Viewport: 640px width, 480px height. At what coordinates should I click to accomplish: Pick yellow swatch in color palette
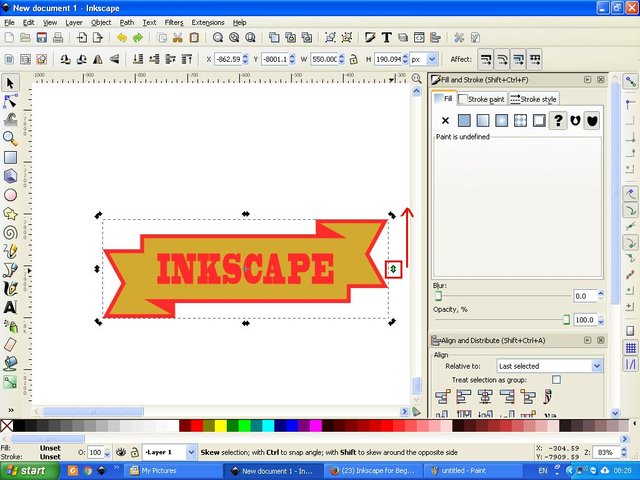(221, 426)
